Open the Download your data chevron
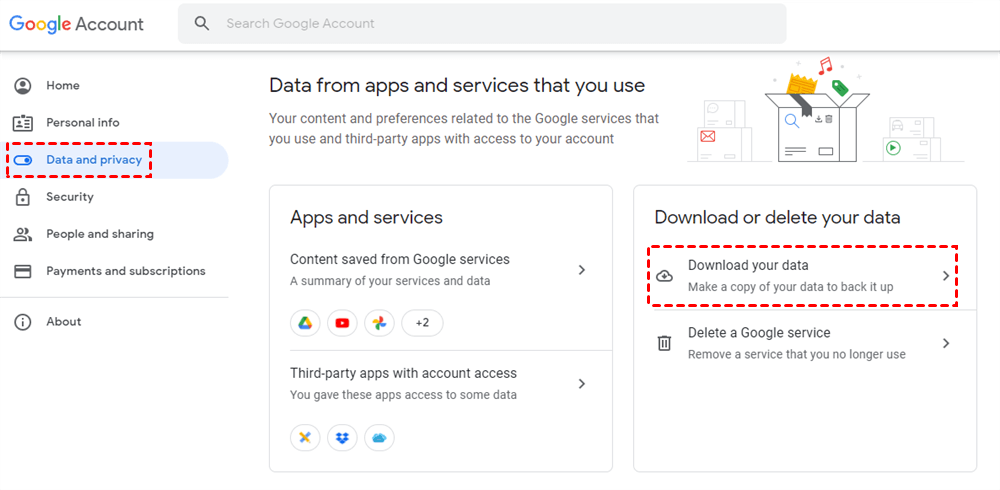This screenshot has width=1000, height=490. [x=946, y=276]
